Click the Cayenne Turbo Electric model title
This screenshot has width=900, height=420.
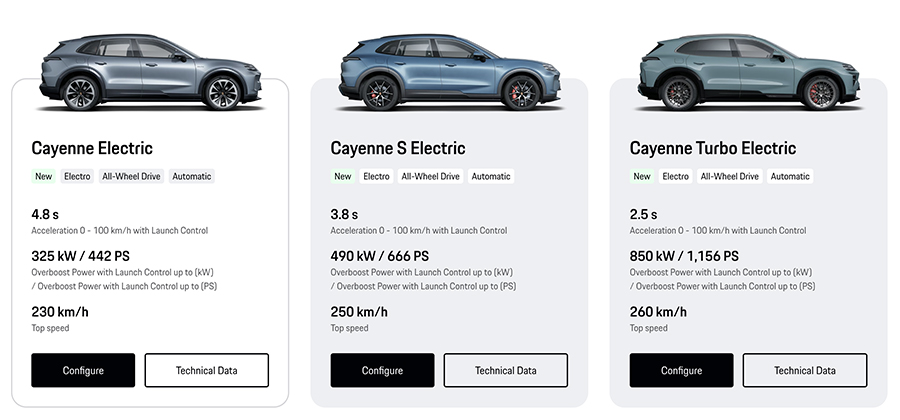tap(713, 148)
